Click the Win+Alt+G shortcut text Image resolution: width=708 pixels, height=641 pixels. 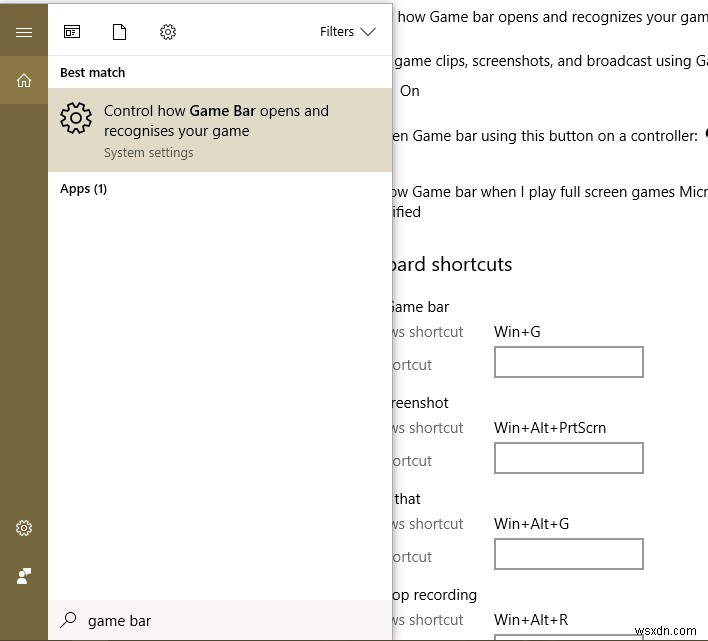[x=531, y=524]
